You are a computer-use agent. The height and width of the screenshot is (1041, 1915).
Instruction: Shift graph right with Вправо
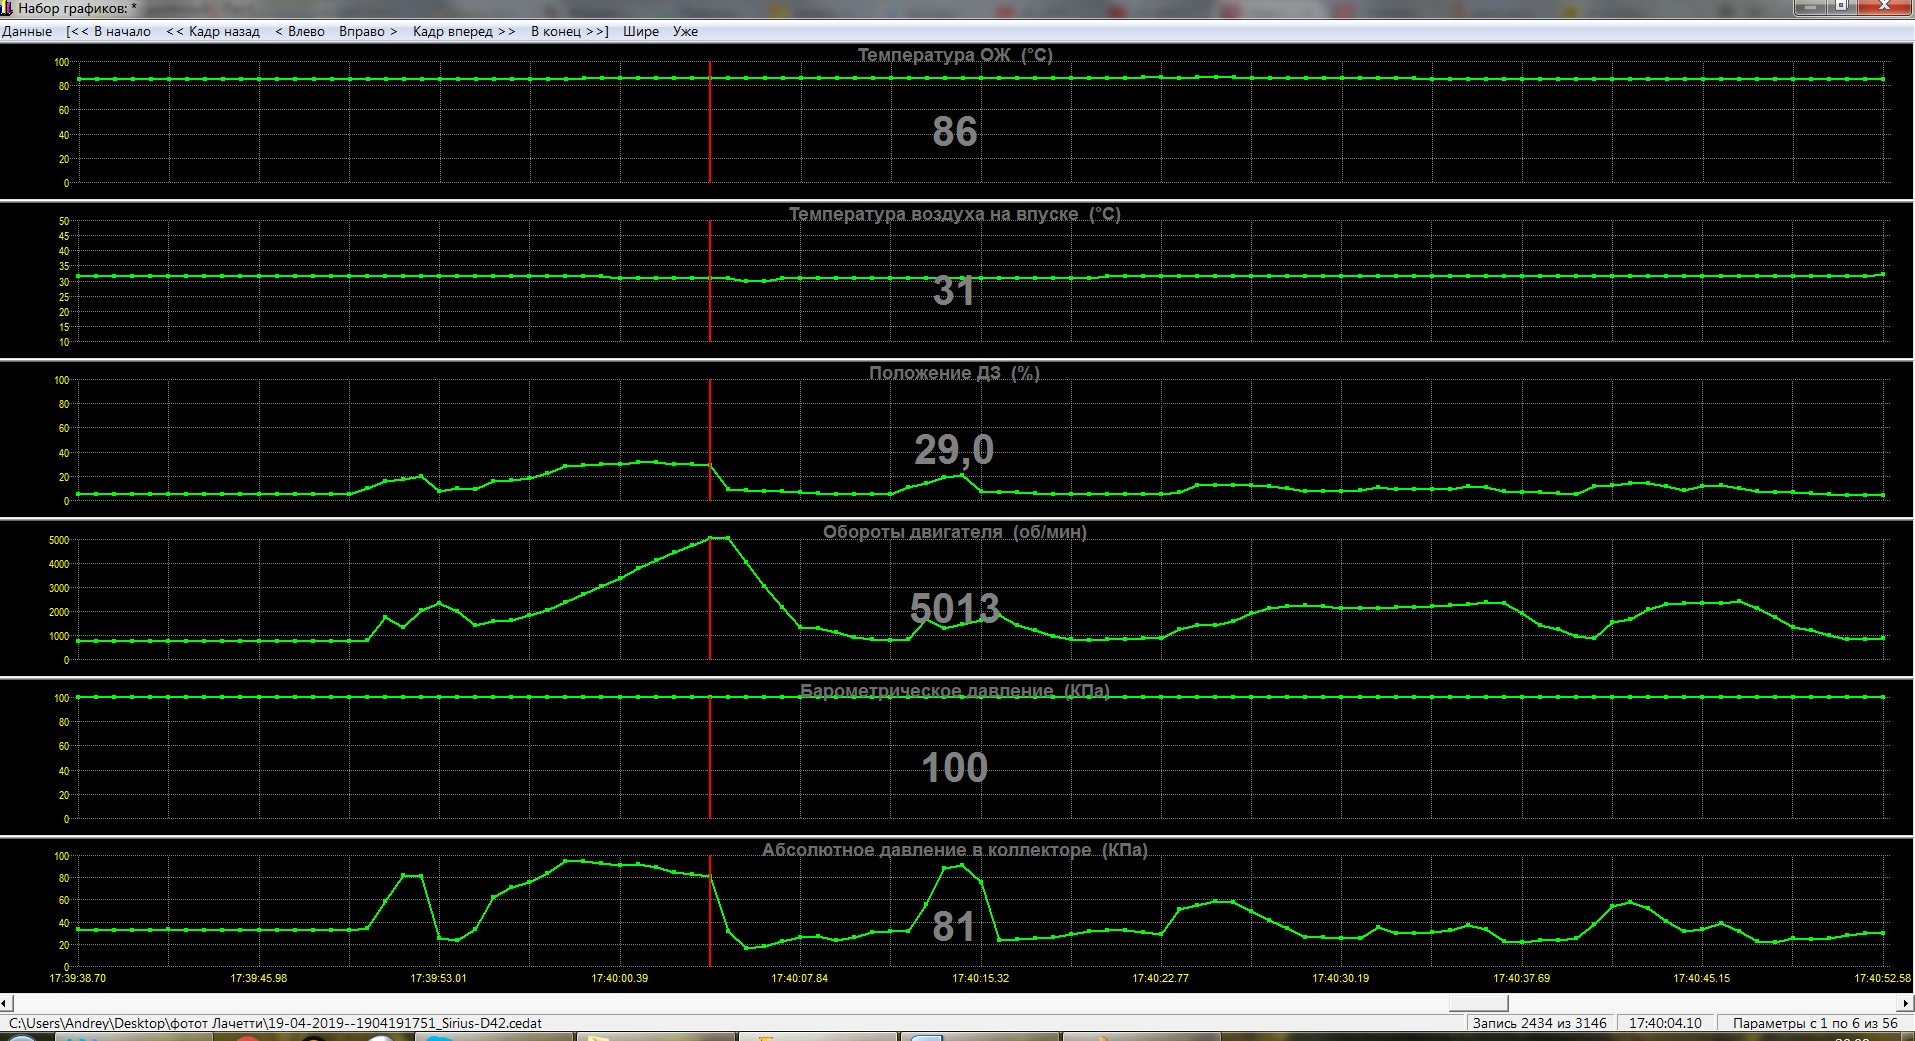tap(368, 31)
